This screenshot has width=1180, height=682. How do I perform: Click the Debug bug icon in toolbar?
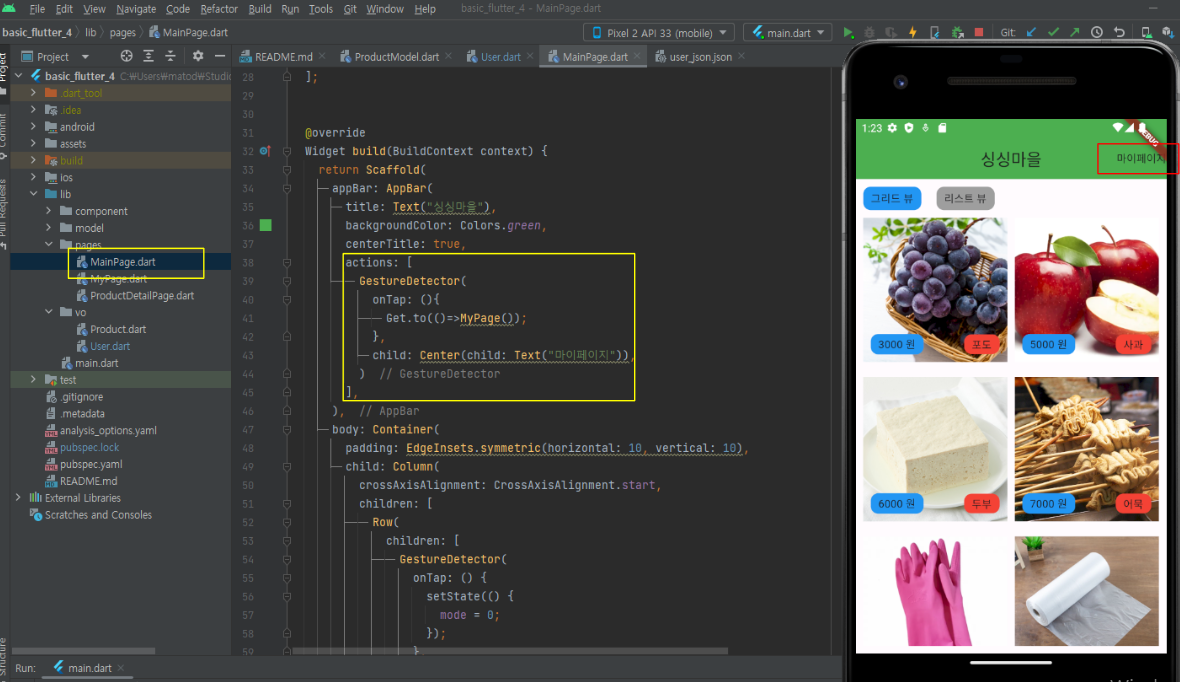[x=869, y=32]
